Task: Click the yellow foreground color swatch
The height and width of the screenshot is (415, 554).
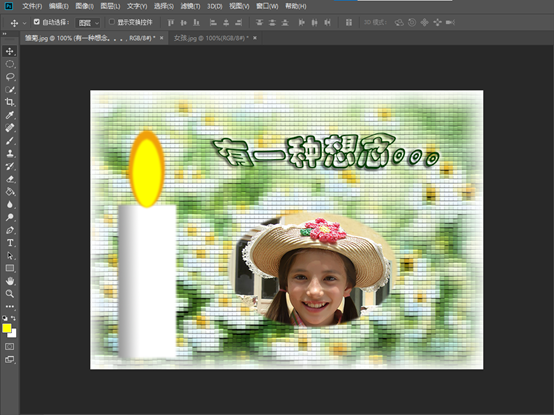Action: click(6, 328)
